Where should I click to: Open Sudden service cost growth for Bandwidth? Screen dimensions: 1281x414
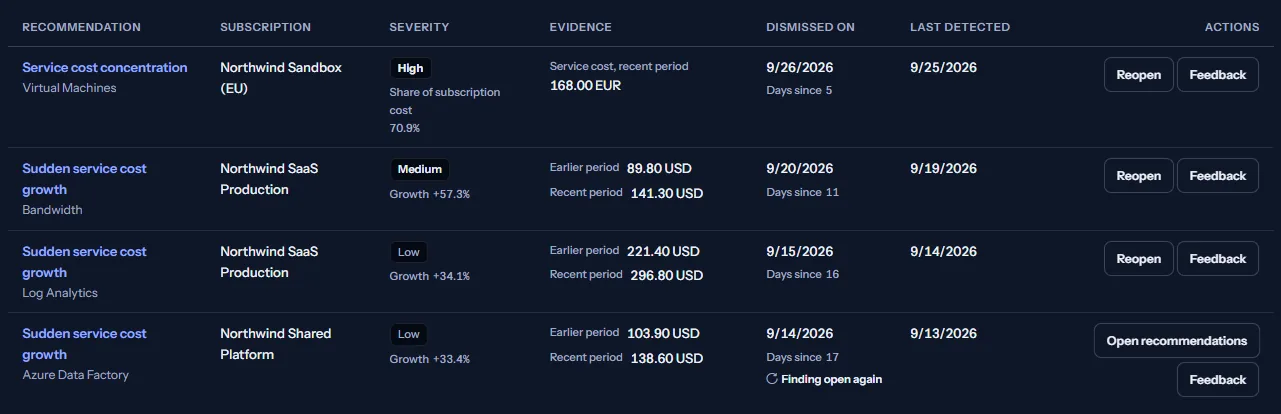point(84,179)
